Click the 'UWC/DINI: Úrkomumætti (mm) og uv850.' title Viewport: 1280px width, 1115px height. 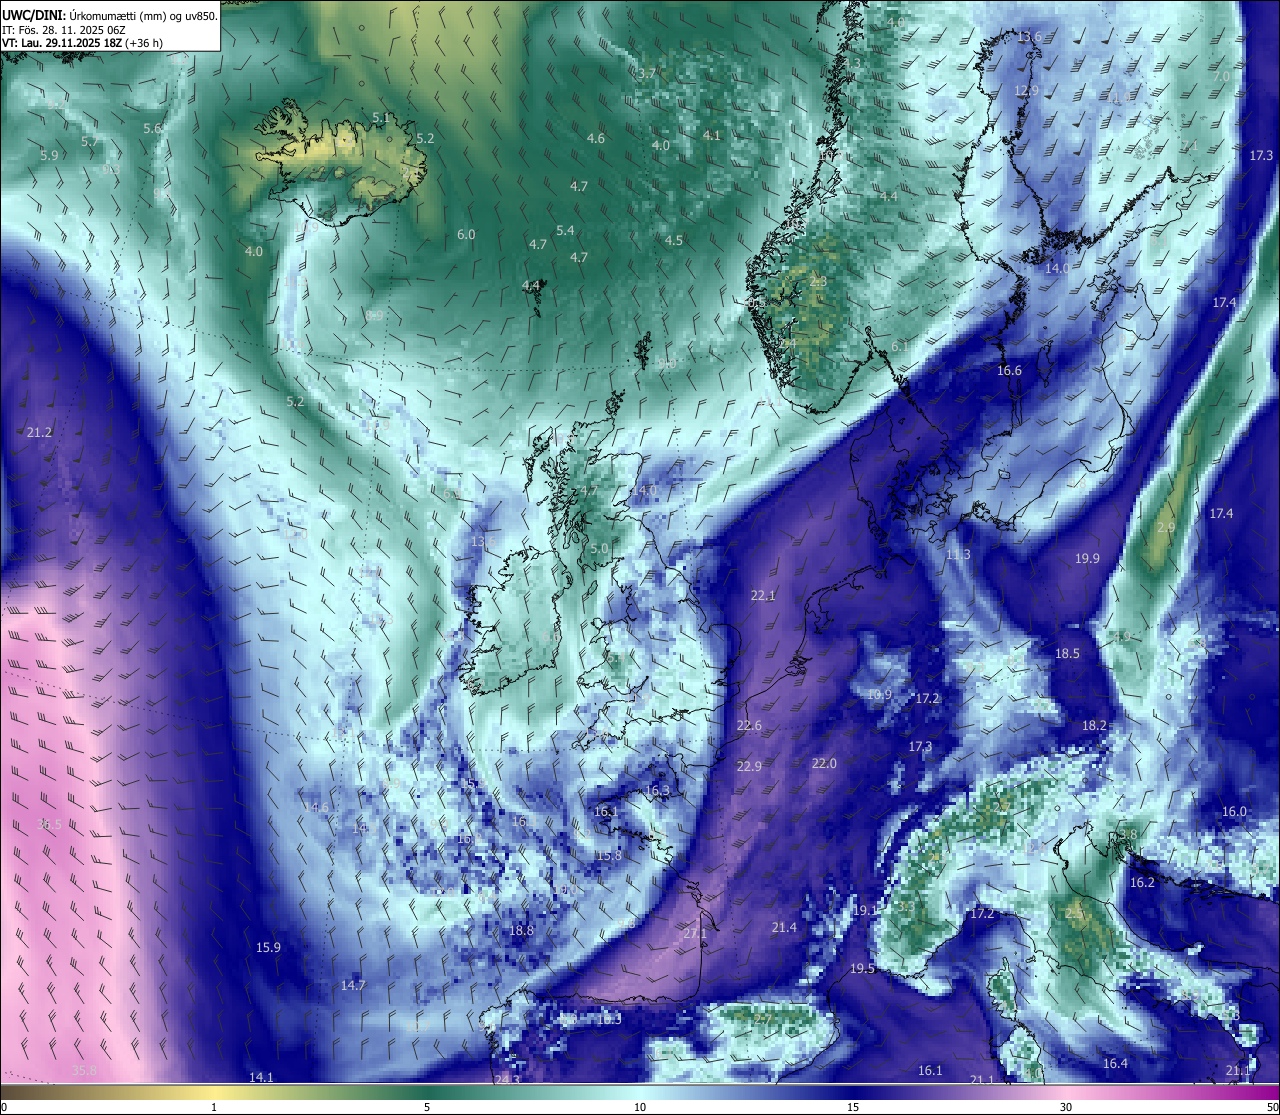coord(110,15)
